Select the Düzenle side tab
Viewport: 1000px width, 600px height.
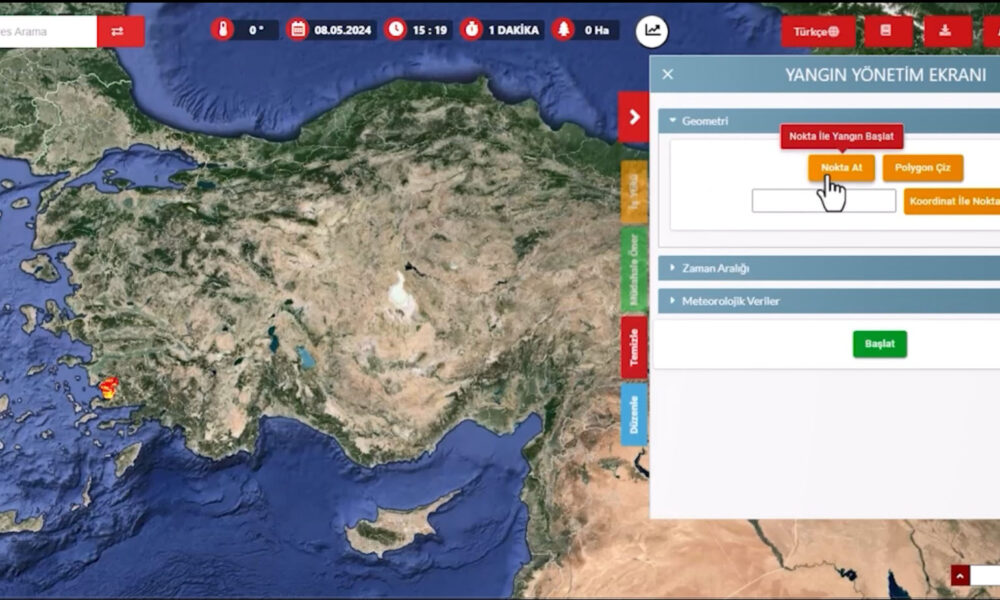(x=634, y=414)
